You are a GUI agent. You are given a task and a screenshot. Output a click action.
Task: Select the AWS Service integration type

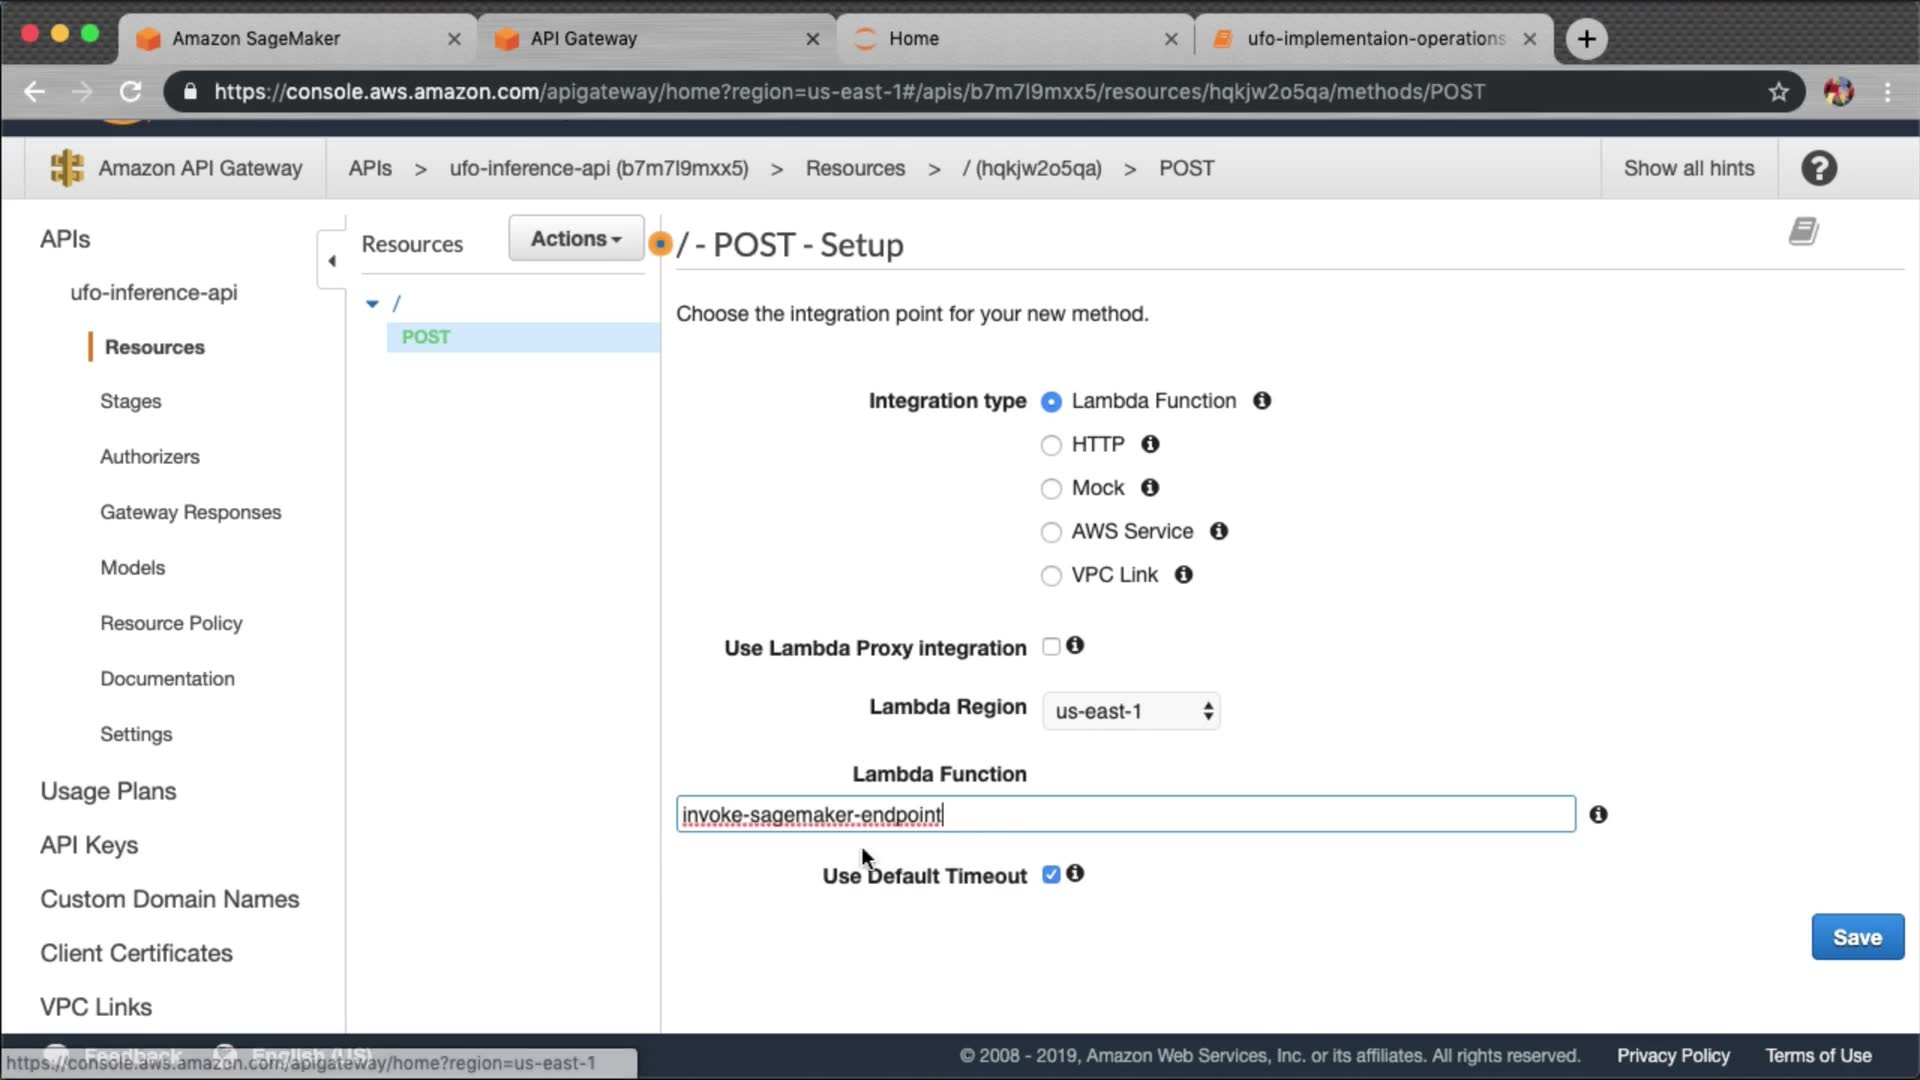pyautogui.click(x=1051, y=532)
